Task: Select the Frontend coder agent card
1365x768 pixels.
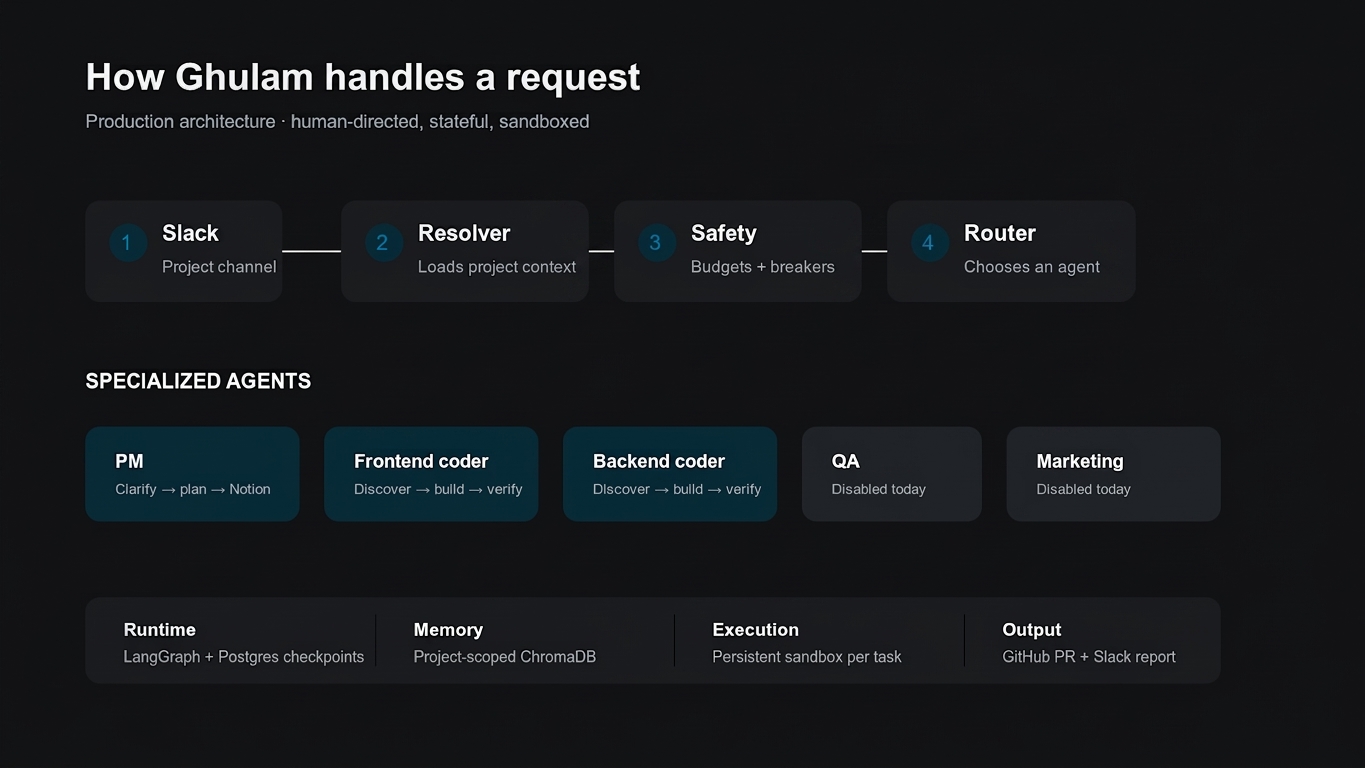Action: tap(431, 474)
